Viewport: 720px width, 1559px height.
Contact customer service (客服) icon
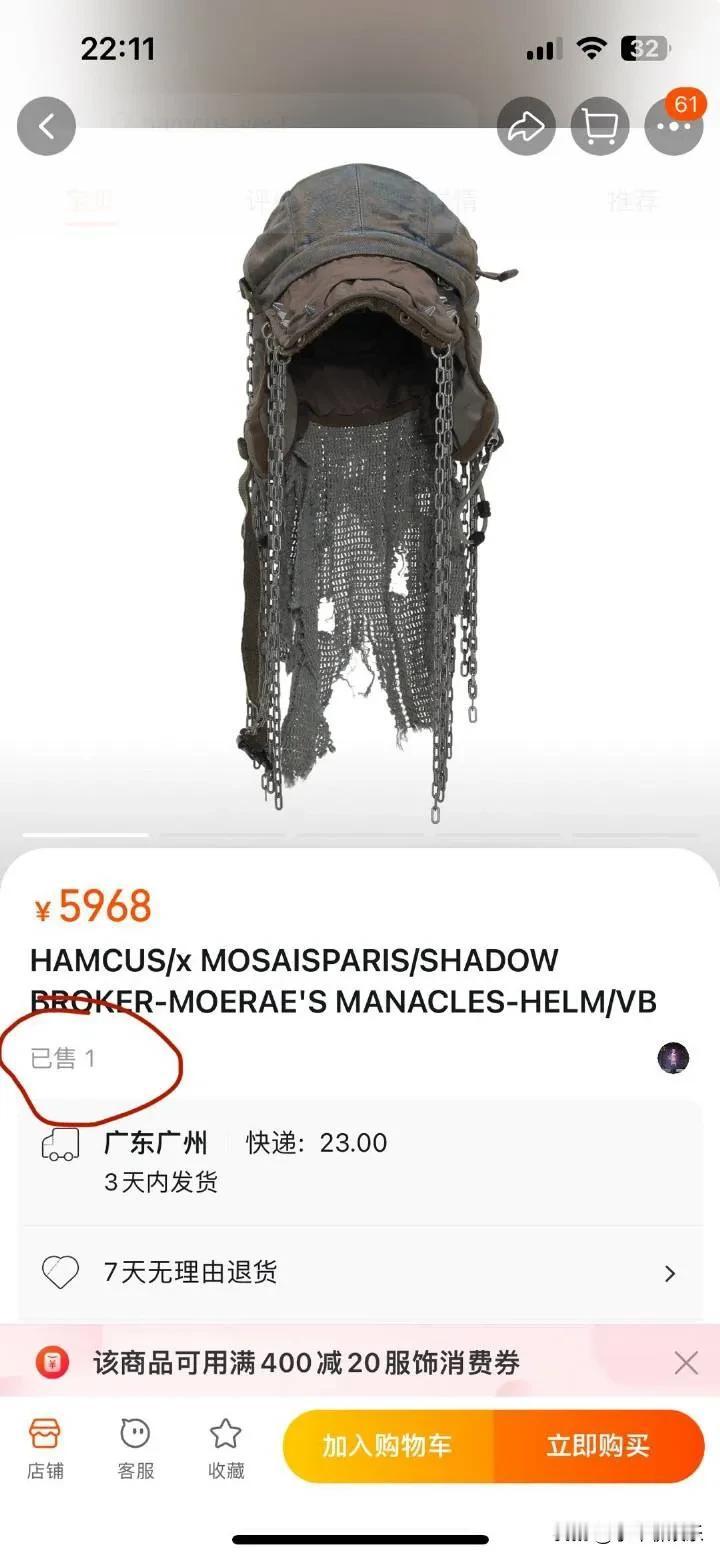click(x=135, y=1448)
